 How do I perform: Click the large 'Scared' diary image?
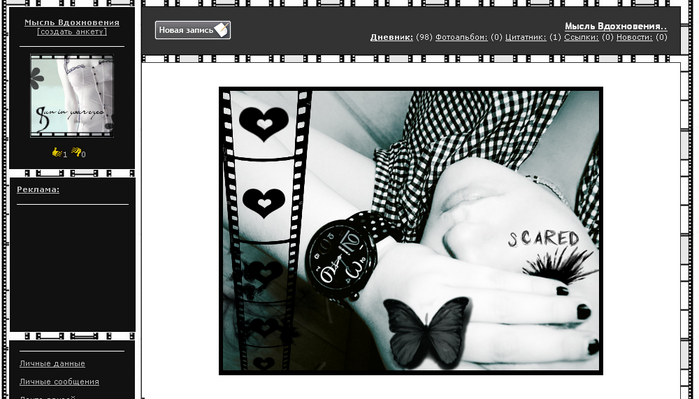411,230
